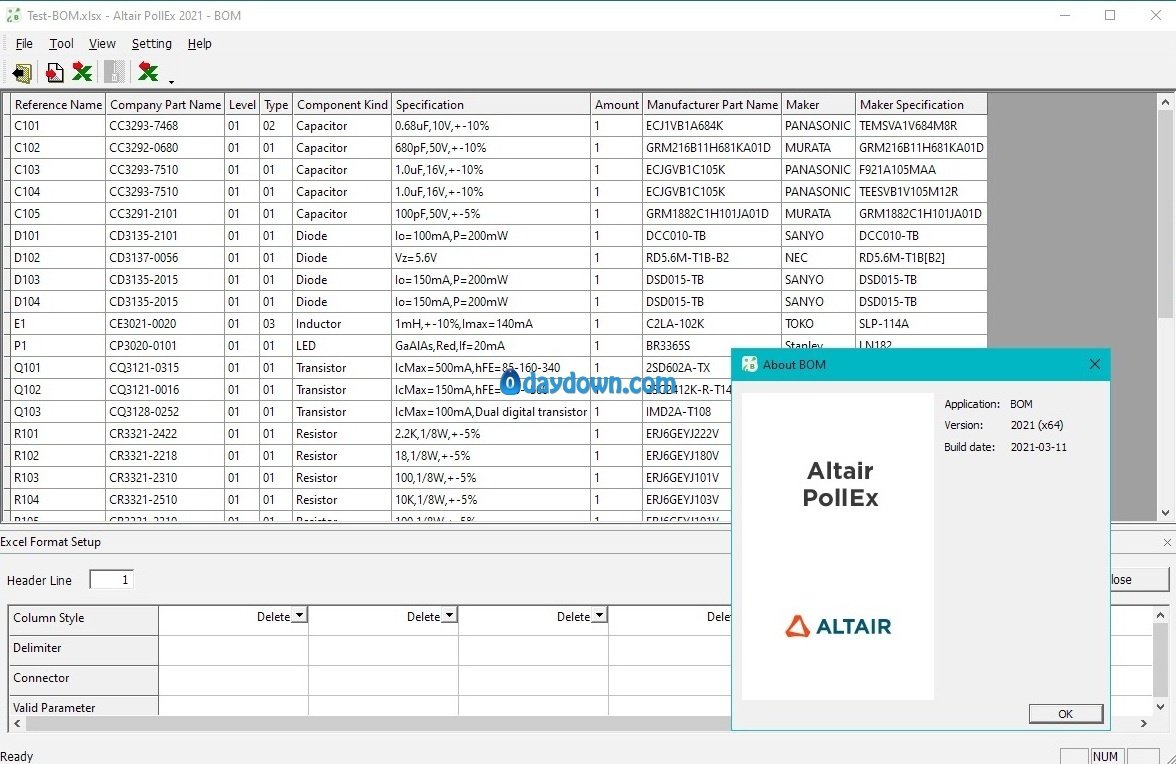The width and height of the screenshot is (1176, 764).
Task: Open the toolbar's small black arrow dropdown
Action: pos(171,82)
